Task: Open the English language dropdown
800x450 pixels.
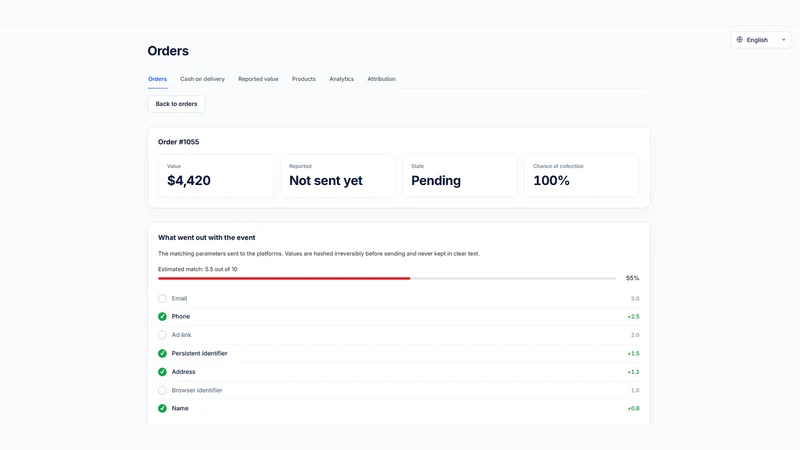Action: pos(761,40)
